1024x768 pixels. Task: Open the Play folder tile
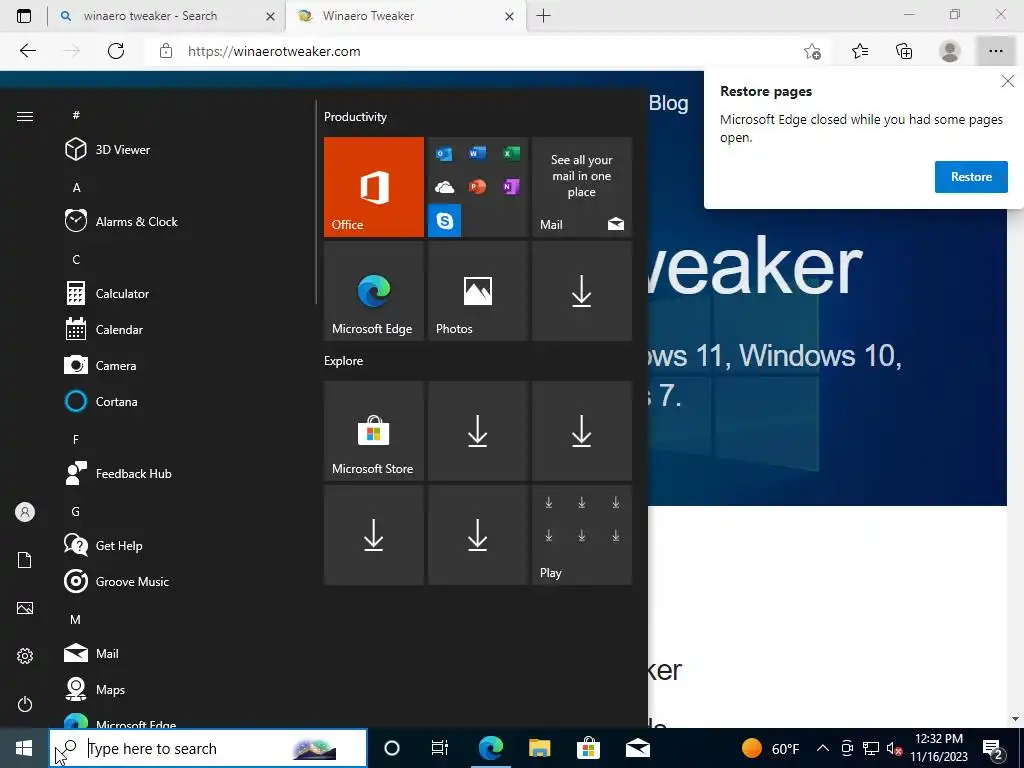click(x=582, y=535)
